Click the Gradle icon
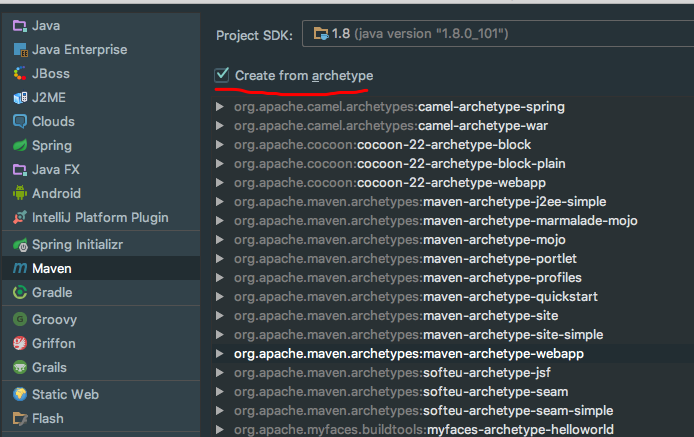 [x=20, y=292]
